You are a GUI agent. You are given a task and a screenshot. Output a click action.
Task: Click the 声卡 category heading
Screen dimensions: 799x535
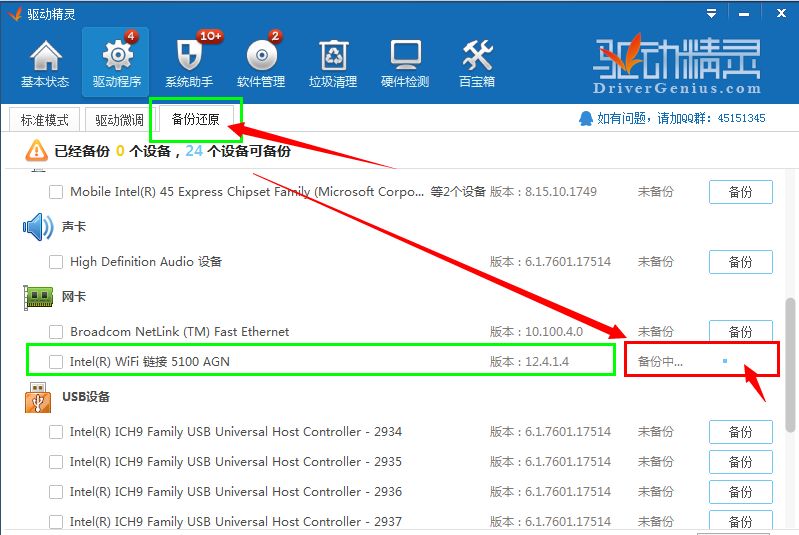pos(74,226)
